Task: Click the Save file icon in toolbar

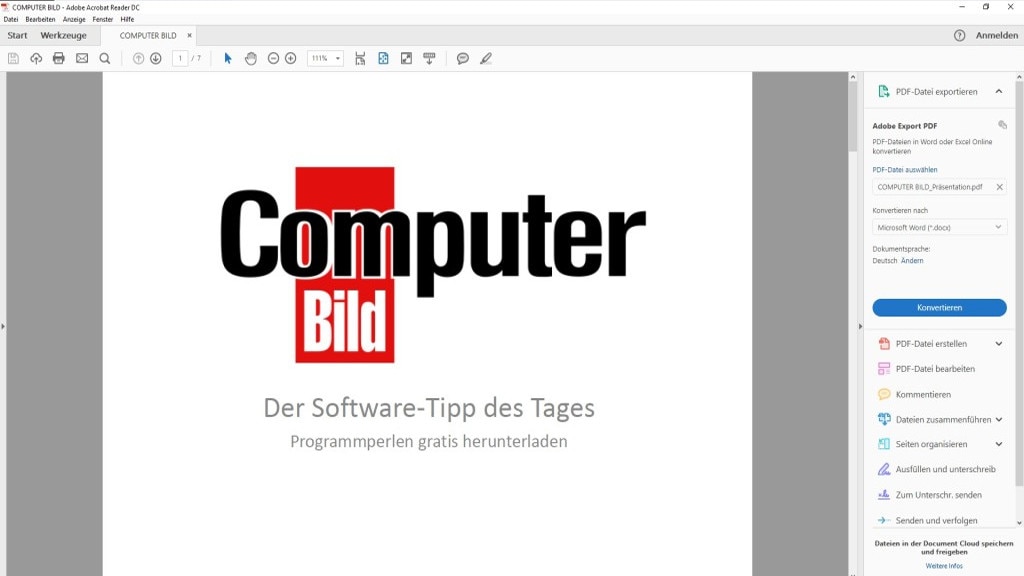Action: click(13, 59)
